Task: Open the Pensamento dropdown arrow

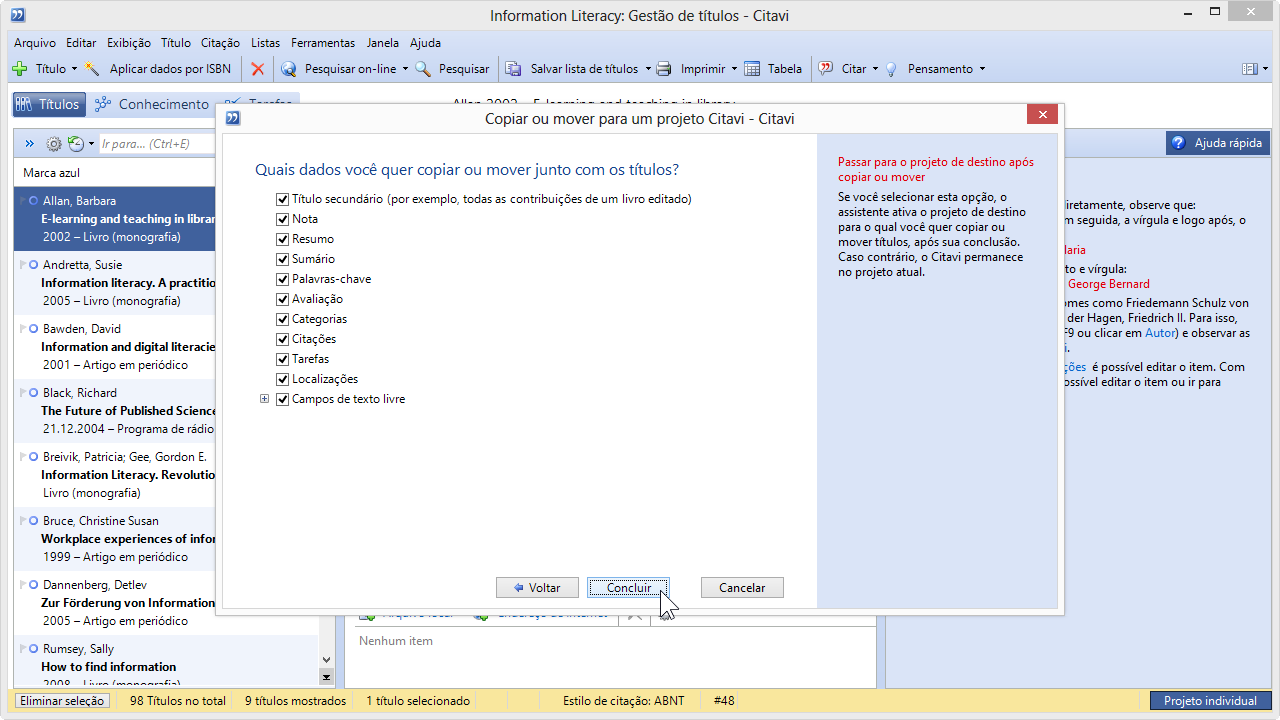Action: click(x=982, y=69)
